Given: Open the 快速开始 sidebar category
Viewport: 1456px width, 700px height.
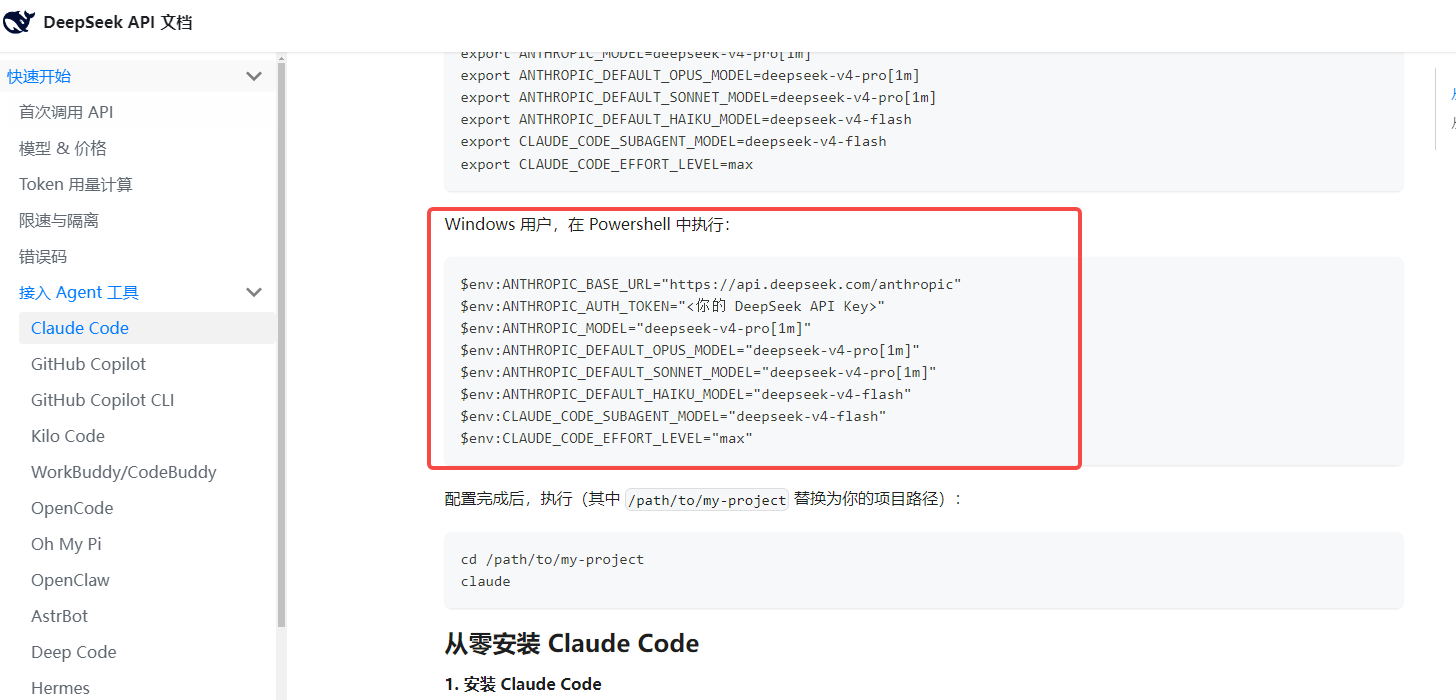Looking at the screenshot, I should 39,76.
